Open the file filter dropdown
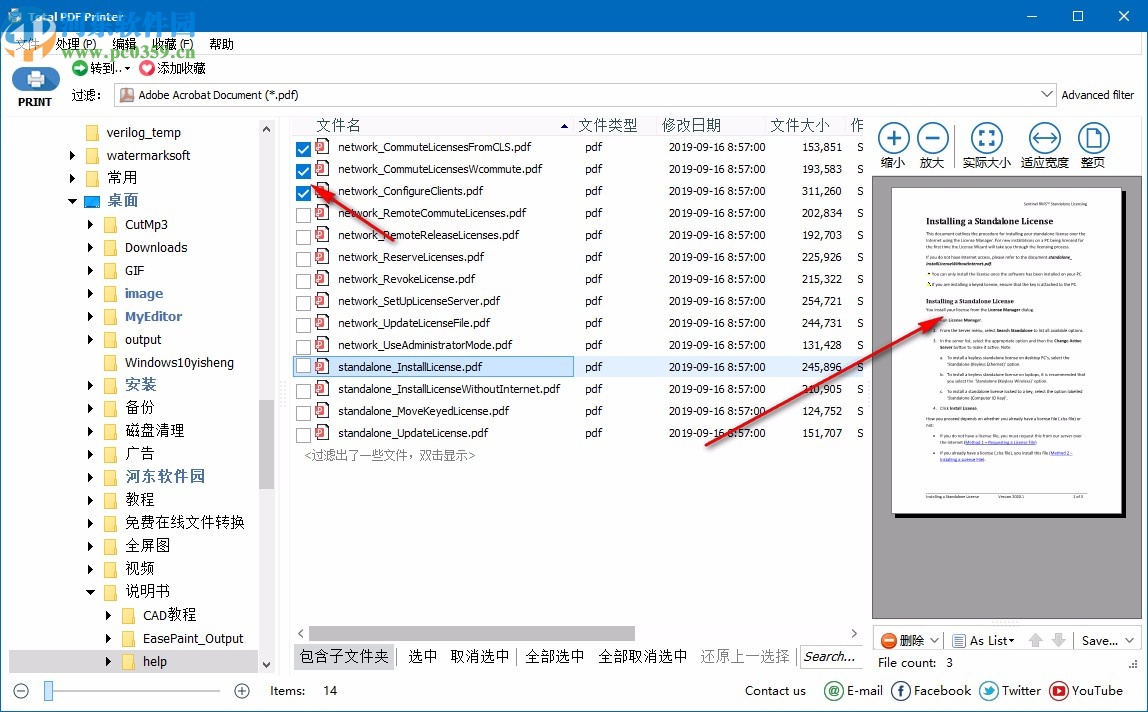The image size is (1148, 712). [x=1047, y=94]
